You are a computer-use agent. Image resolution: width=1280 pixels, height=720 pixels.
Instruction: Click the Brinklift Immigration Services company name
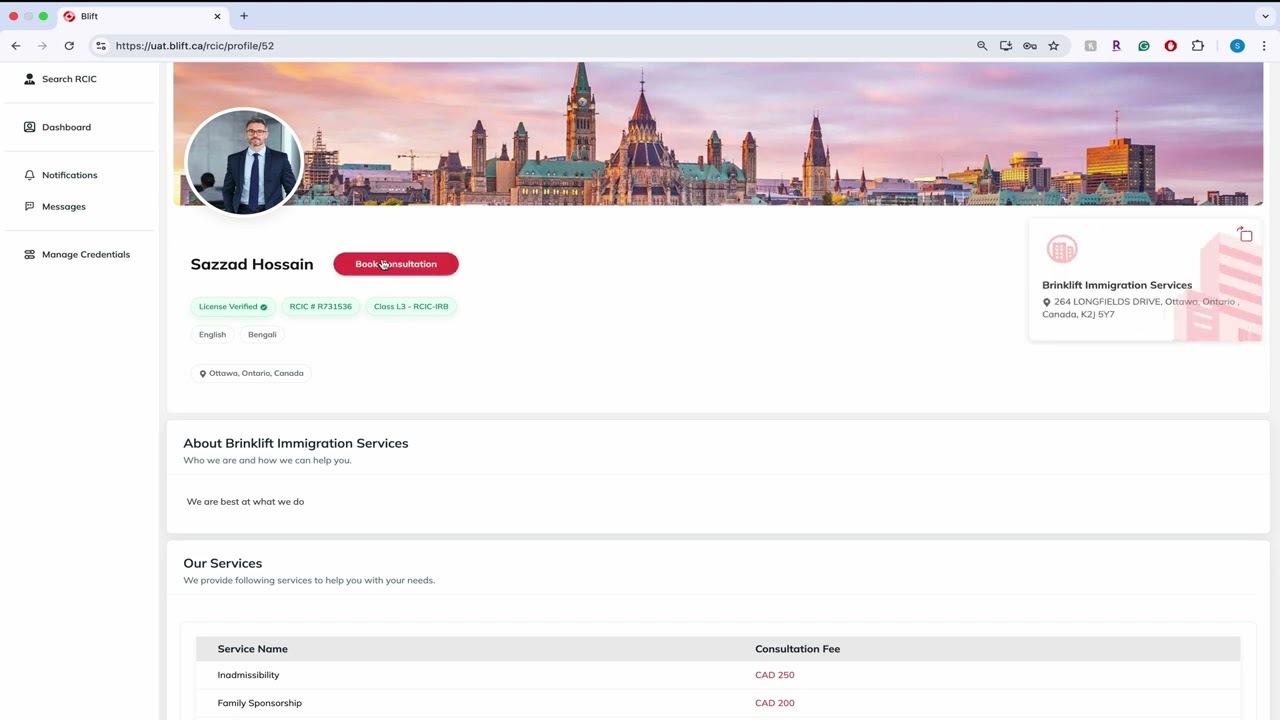[1117, 285]
